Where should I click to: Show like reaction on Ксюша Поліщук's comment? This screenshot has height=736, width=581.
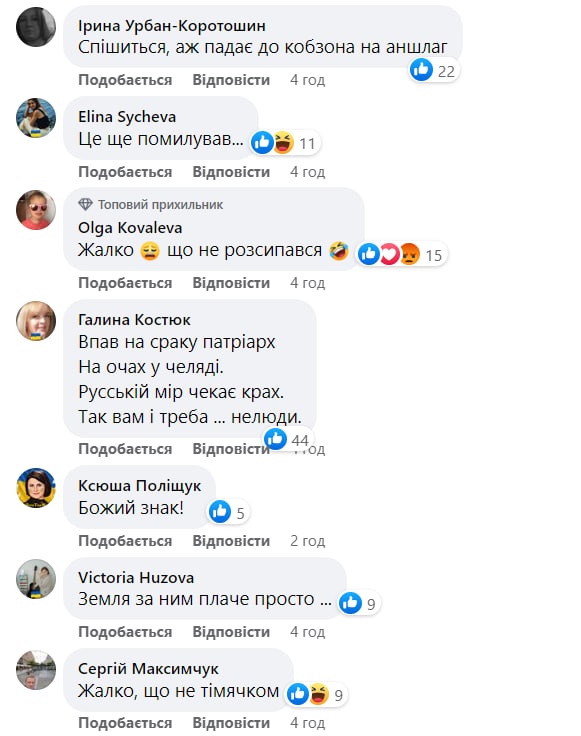tap(220, 512)
